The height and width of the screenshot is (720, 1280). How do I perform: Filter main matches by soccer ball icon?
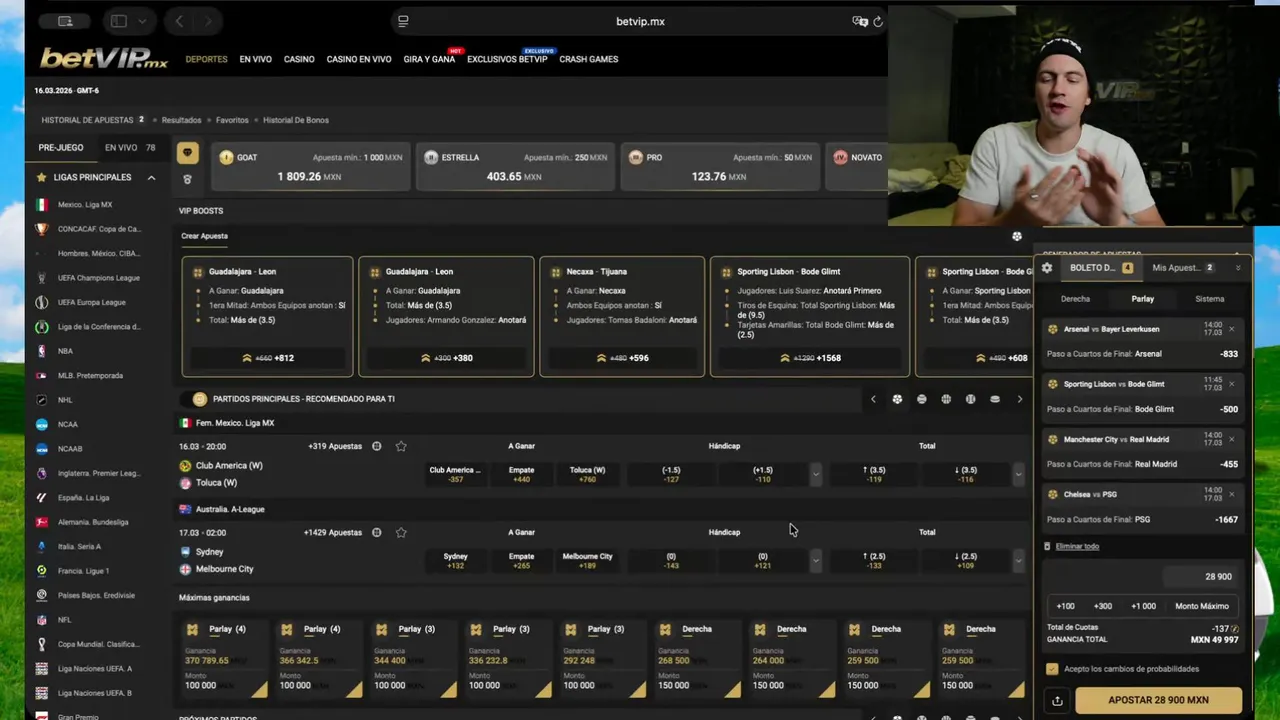(897, 399)
